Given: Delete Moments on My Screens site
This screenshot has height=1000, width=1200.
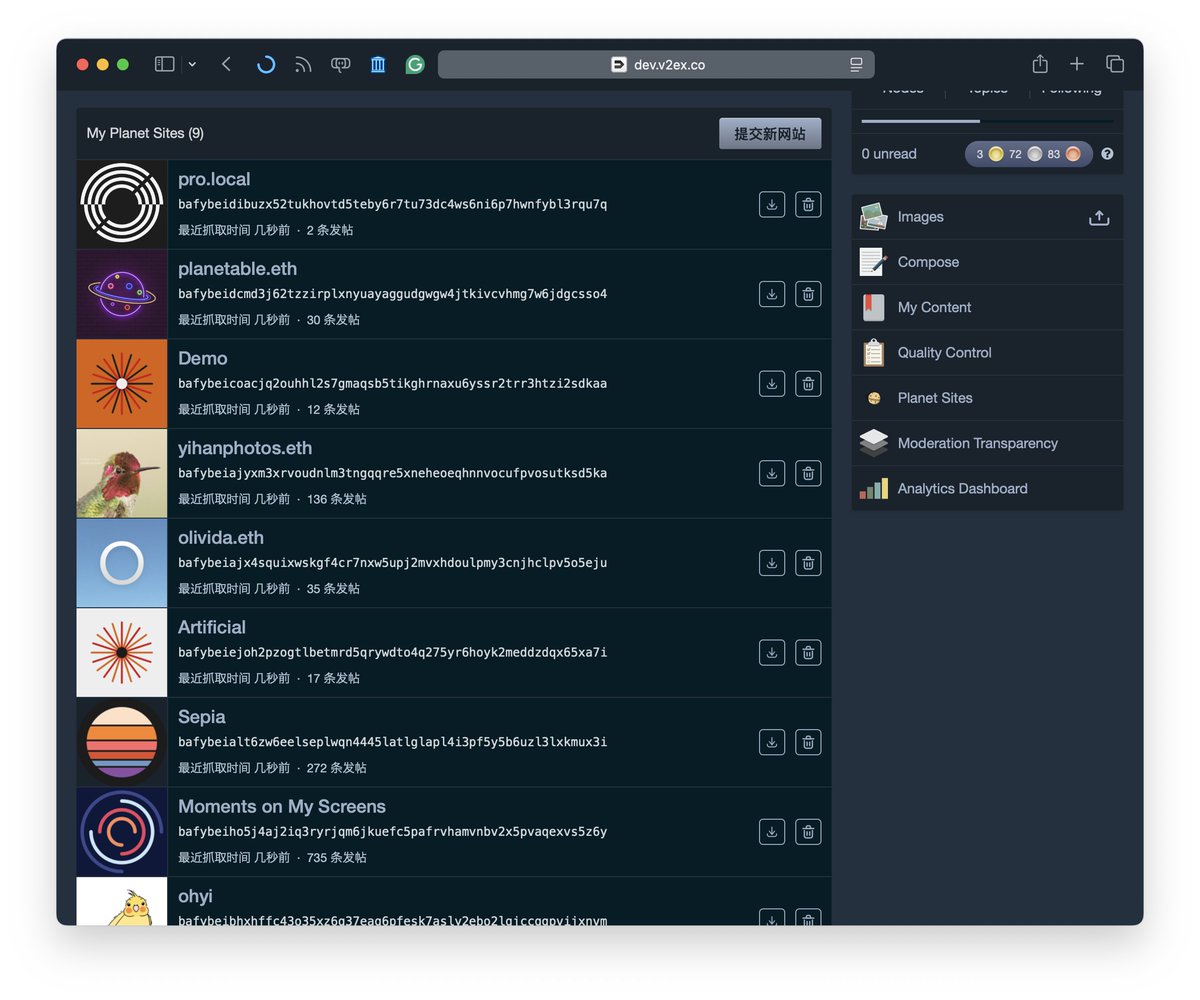Looking at the screenshot, I should [808, 831].
